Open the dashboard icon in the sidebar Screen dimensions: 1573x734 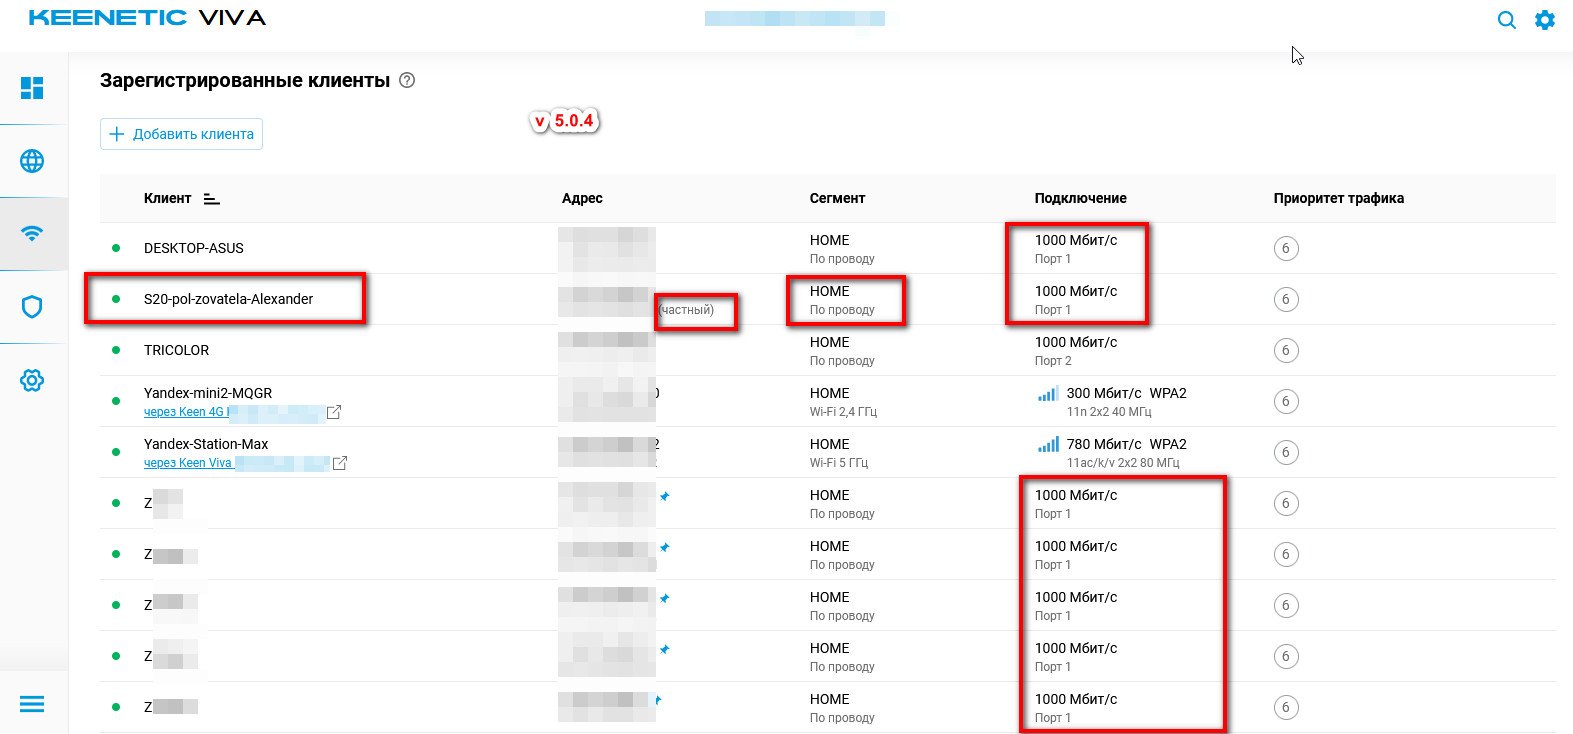click(32, 88)
